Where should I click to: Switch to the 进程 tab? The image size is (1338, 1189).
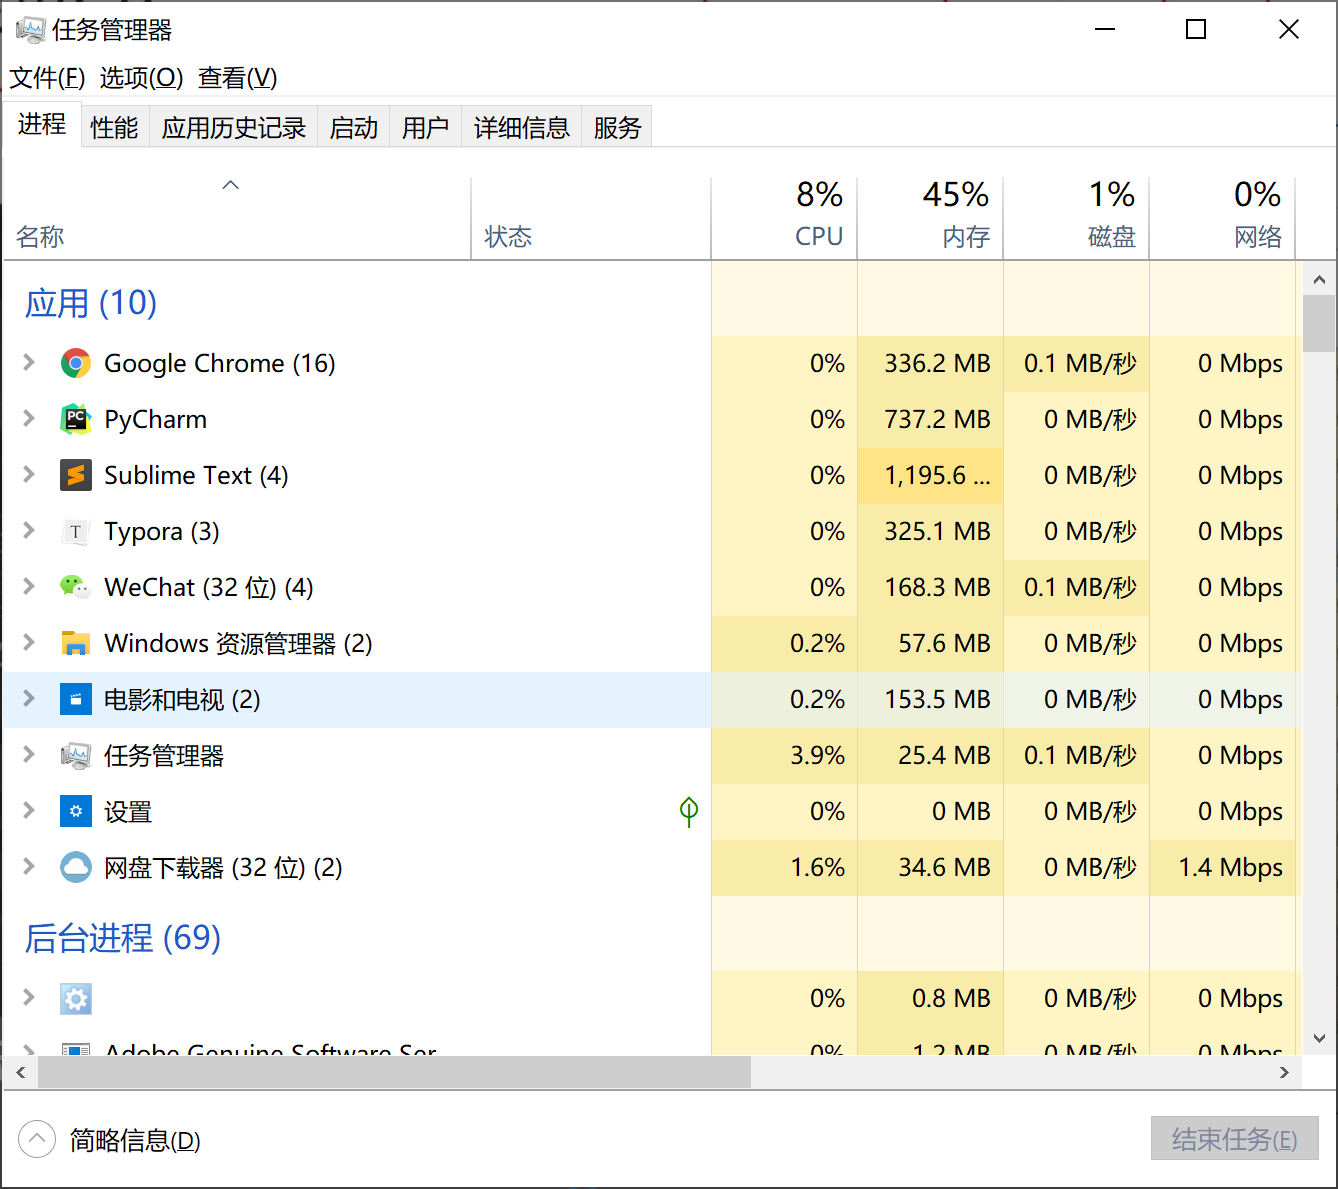click(42, 125)
